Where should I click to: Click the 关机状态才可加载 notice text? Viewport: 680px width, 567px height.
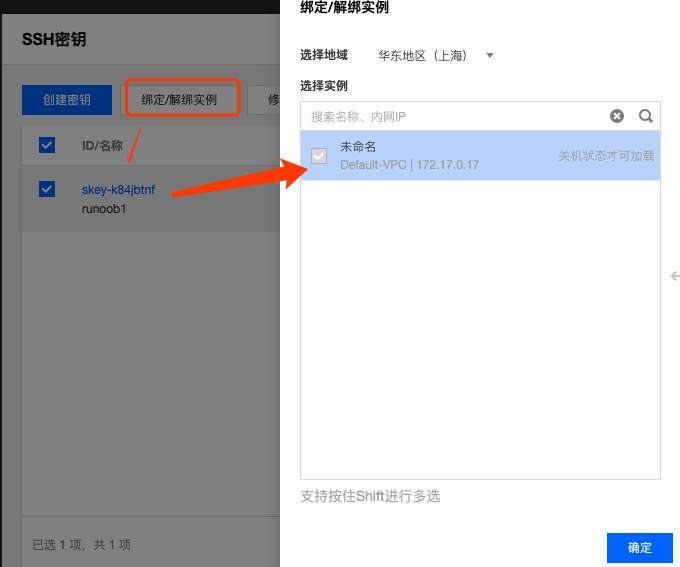pyautogui.click(x=606, y=156)
